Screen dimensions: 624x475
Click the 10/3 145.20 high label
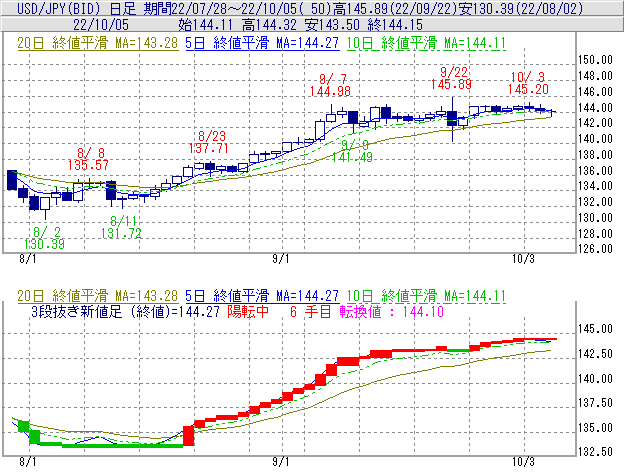528,83
